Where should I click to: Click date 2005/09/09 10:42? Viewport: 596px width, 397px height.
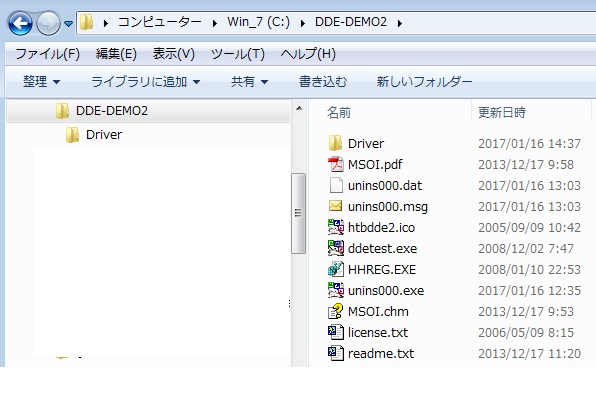pyautogui.click(x=529, y=227)
